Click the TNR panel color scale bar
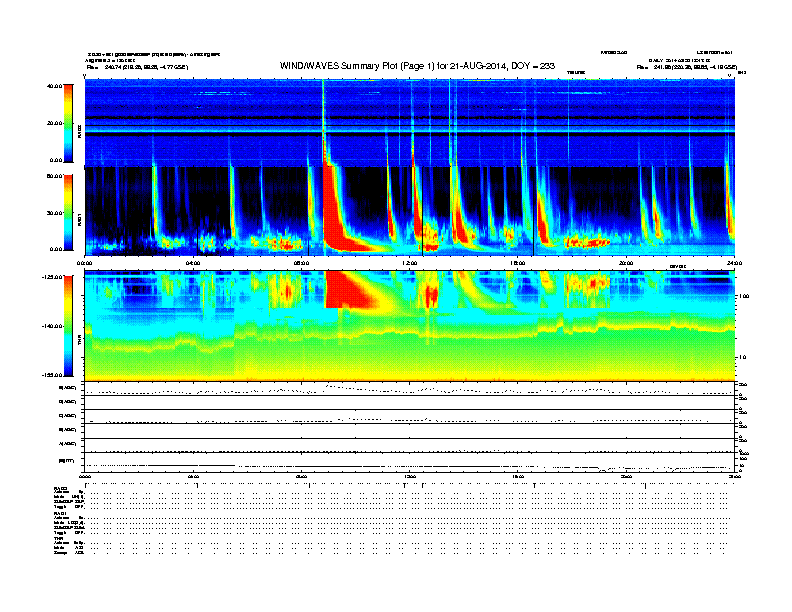Screen dimensions: 792x612 [68, 326]
